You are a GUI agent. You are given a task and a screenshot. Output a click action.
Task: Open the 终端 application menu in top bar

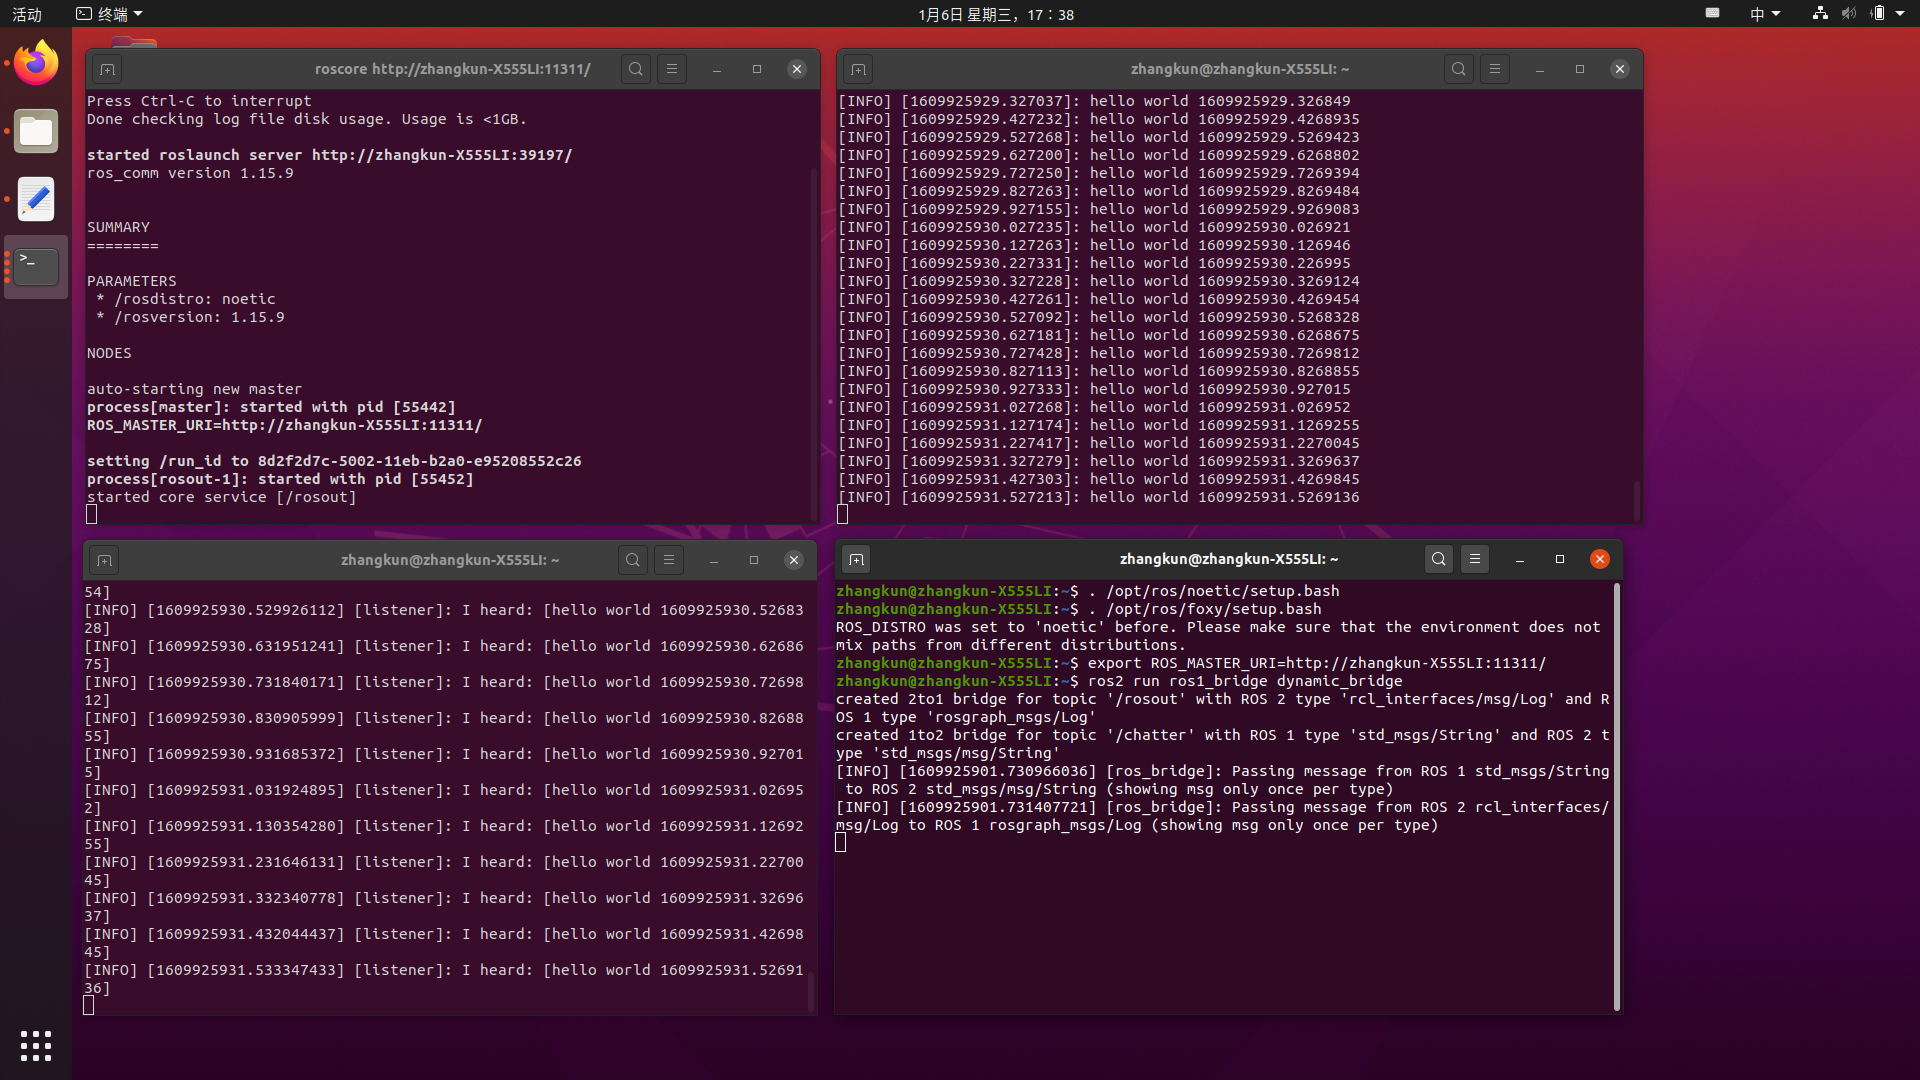(110, 14)
